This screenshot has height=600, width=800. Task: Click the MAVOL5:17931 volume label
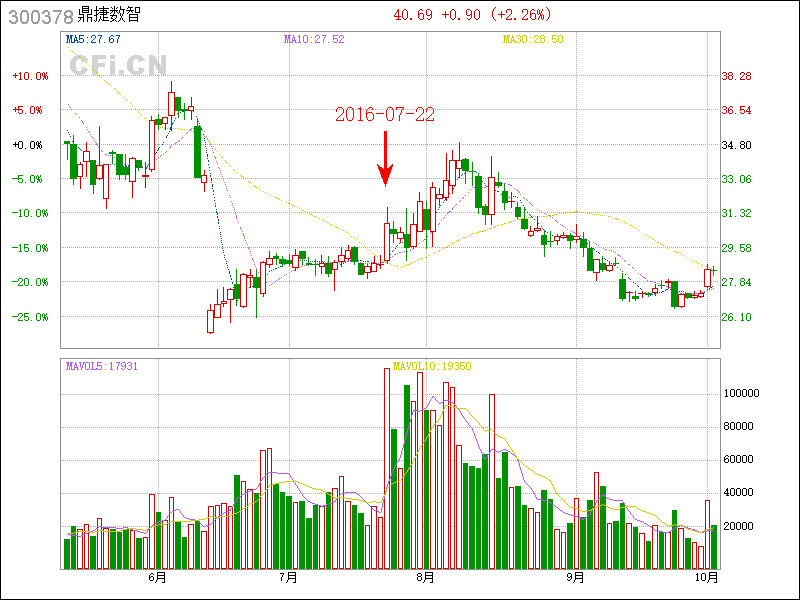click(101, 366)
